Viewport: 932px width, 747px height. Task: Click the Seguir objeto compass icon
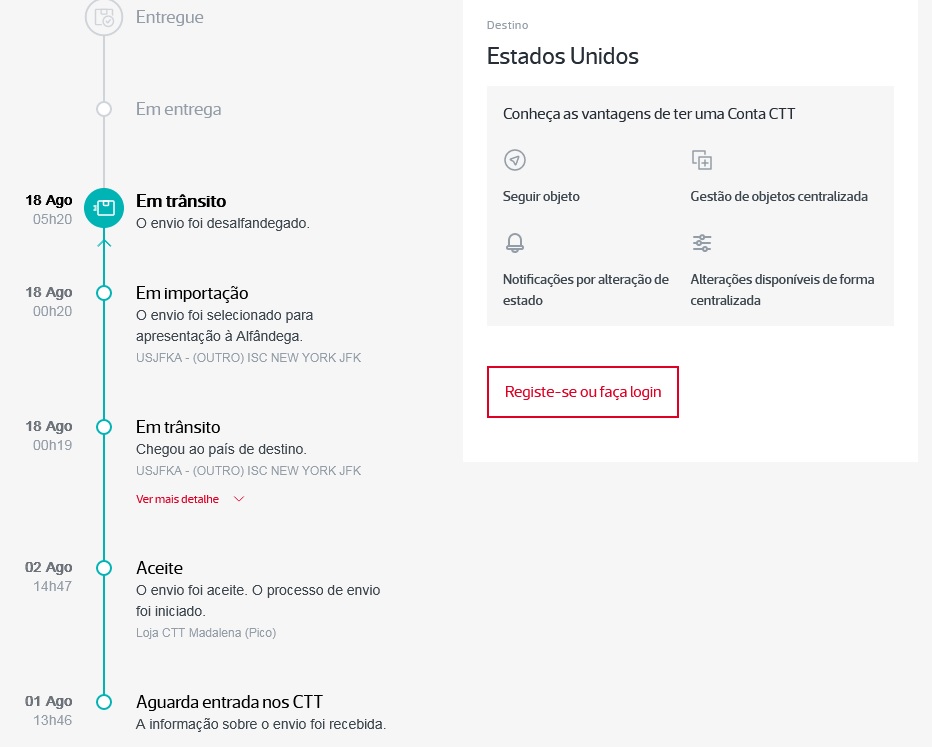(x=515, y=160)
